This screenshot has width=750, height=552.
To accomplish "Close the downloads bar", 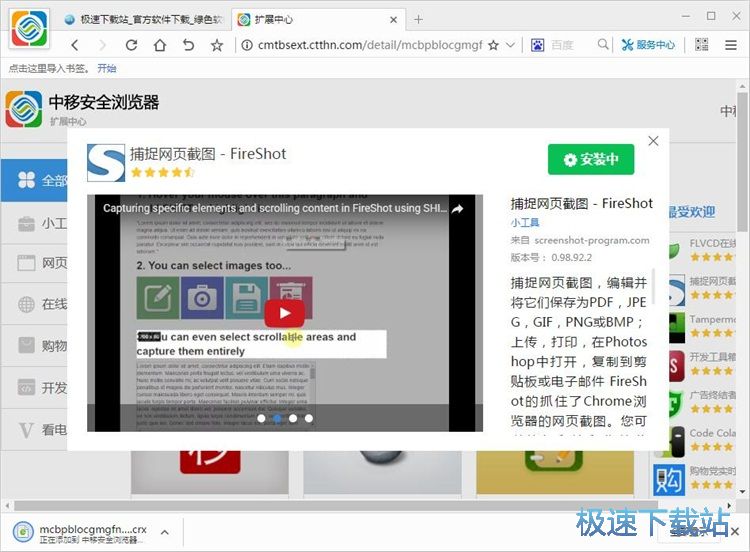I will point(735,531).
